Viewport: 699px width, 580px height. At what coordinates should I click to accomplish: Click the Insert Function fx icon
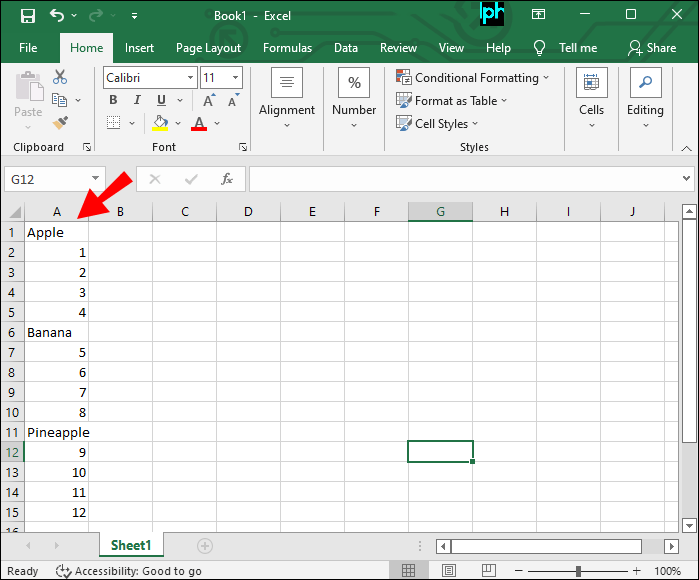227,179
